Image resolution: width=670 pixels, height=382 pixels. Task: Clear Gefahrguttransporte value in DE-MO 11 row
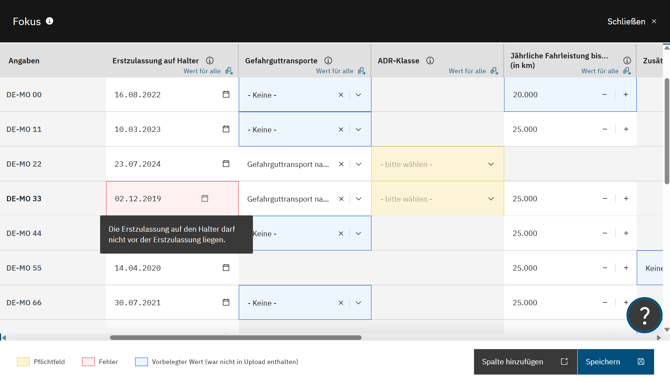[x=341, y=129]
